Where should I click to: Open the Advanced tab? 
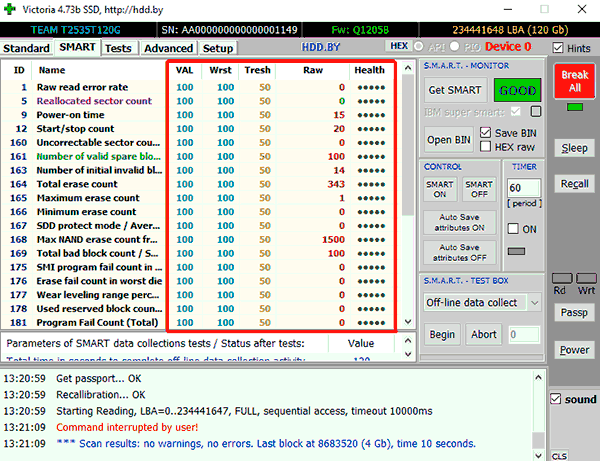[168, 48]
